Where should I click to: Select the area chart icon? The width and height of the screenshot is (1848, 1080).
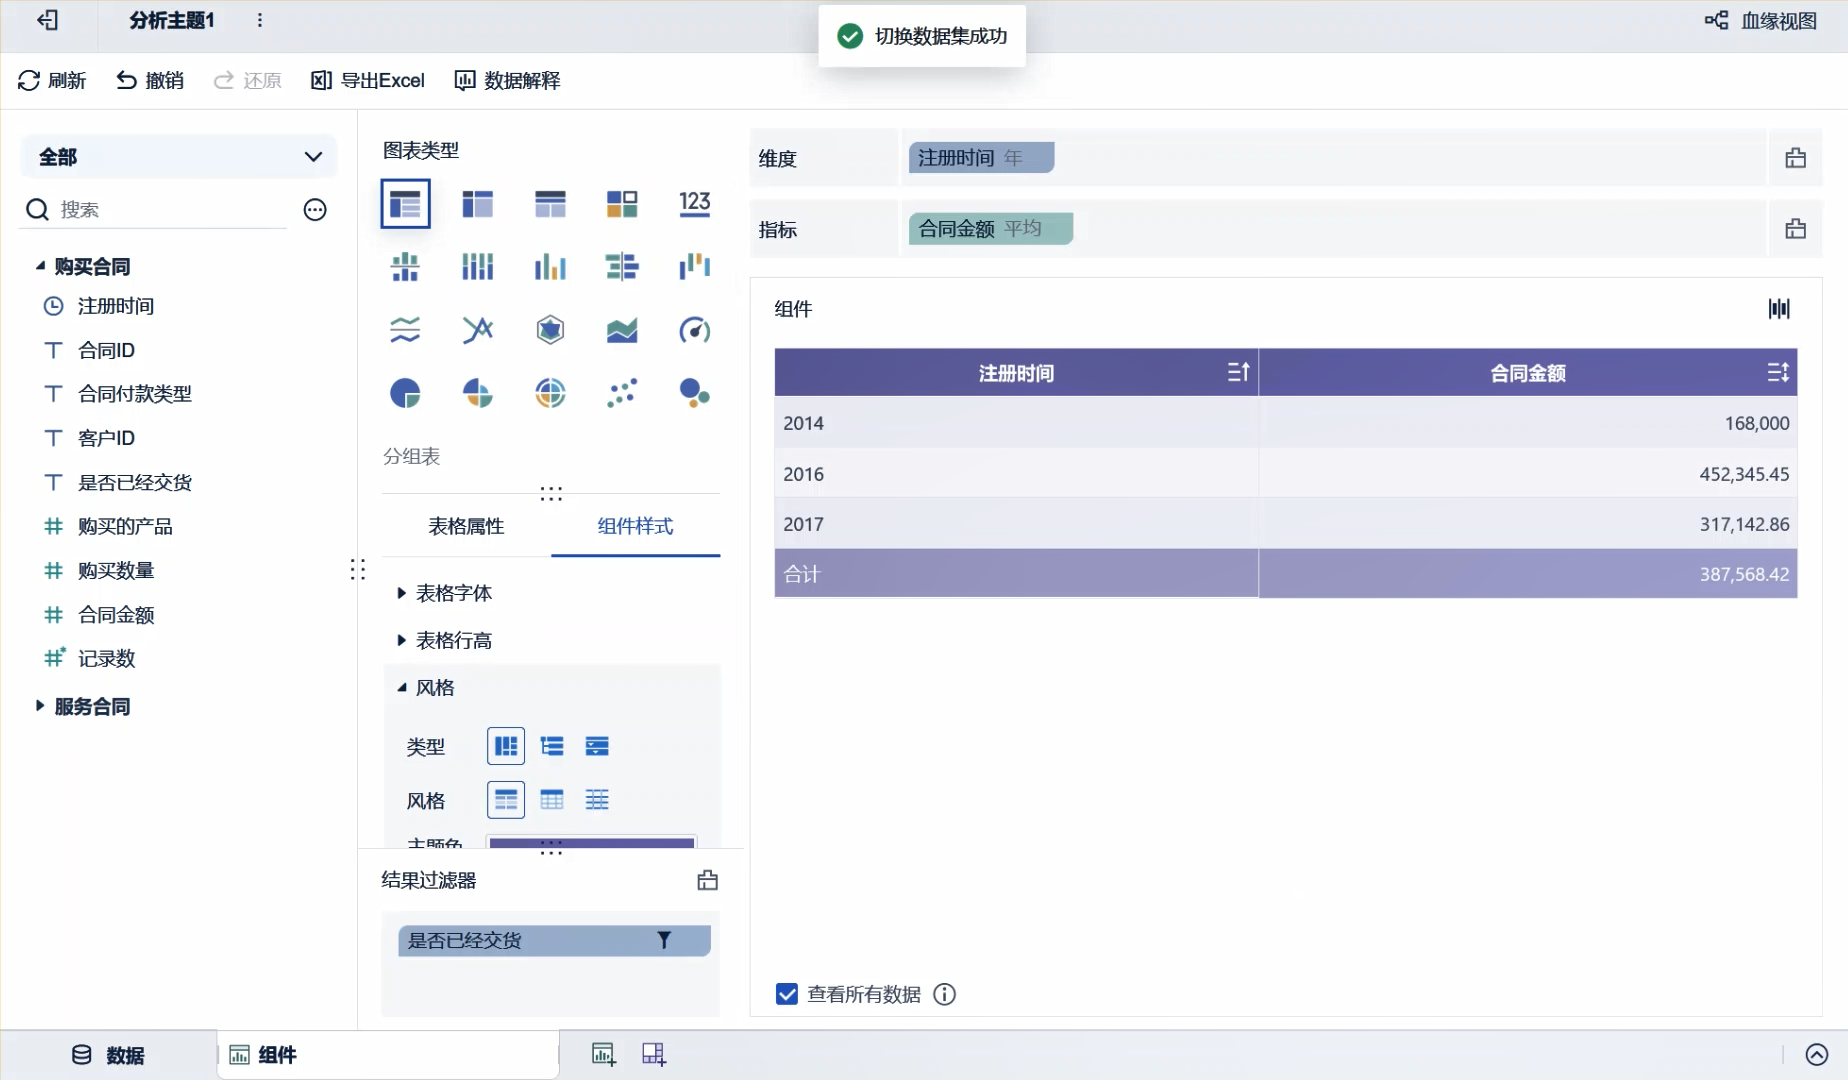click(x=622, y=330)
